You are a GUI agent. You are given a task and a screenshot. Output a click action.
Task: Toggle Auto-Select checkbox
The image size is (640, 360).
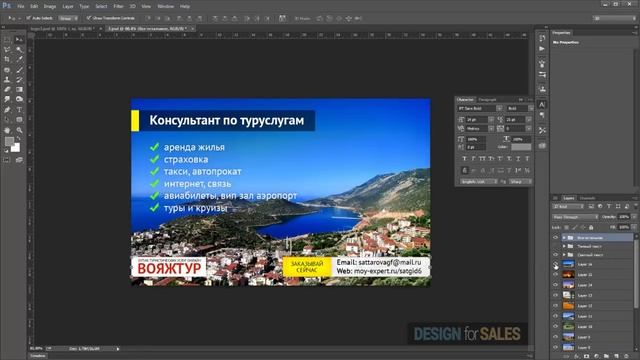coord(28,18)
